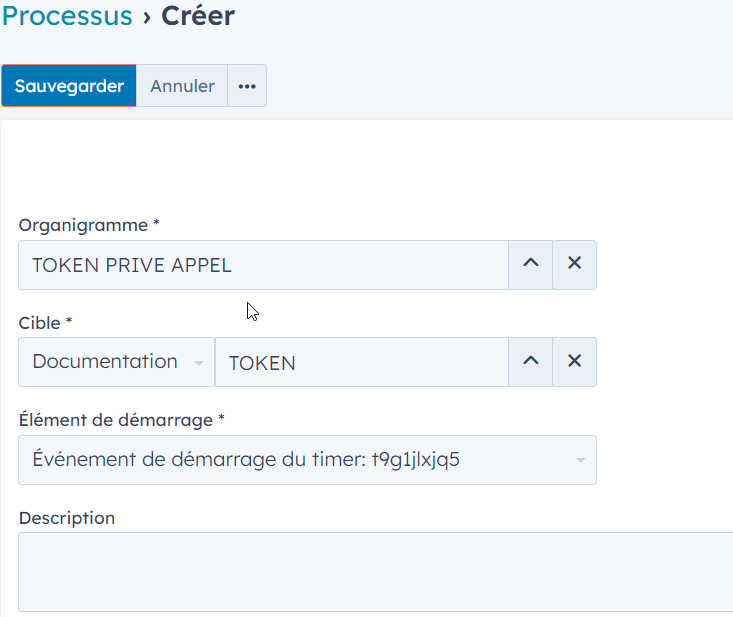Click the Organigramme field label
Viewport: 733px width, 617px height.
point(89,225)
